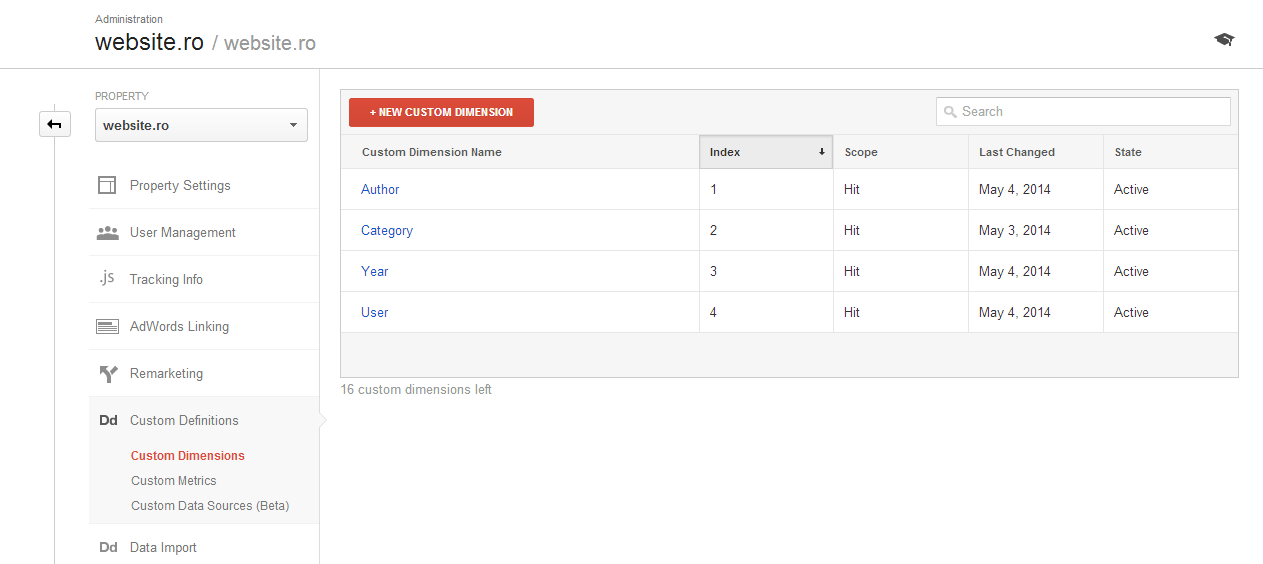Click Last Changed date in Author row
Screen dimensions: 1263x564
tap(1015, 189)
